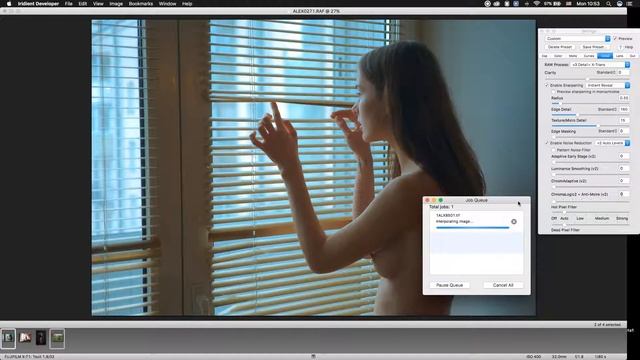Open the Iridient Developer app menu

tap(38, 4)
